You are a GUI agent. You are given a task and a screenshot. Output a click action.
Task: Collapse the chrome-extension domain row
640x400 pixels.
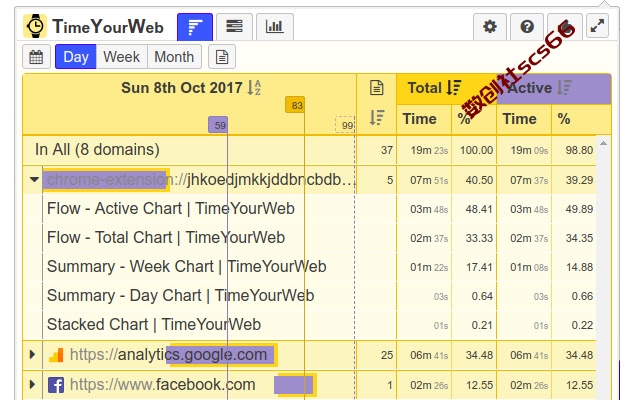34,180
